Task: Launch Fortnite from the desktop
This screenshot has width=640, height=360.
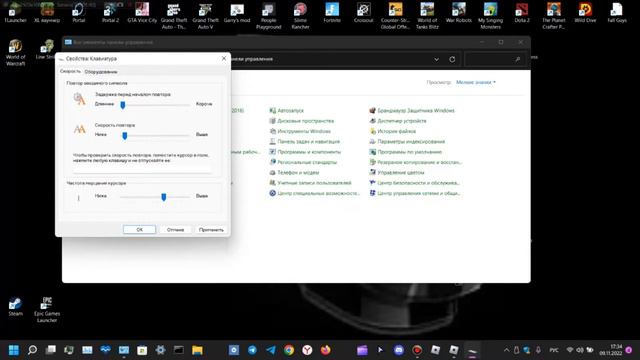Action: click(332, 13)
